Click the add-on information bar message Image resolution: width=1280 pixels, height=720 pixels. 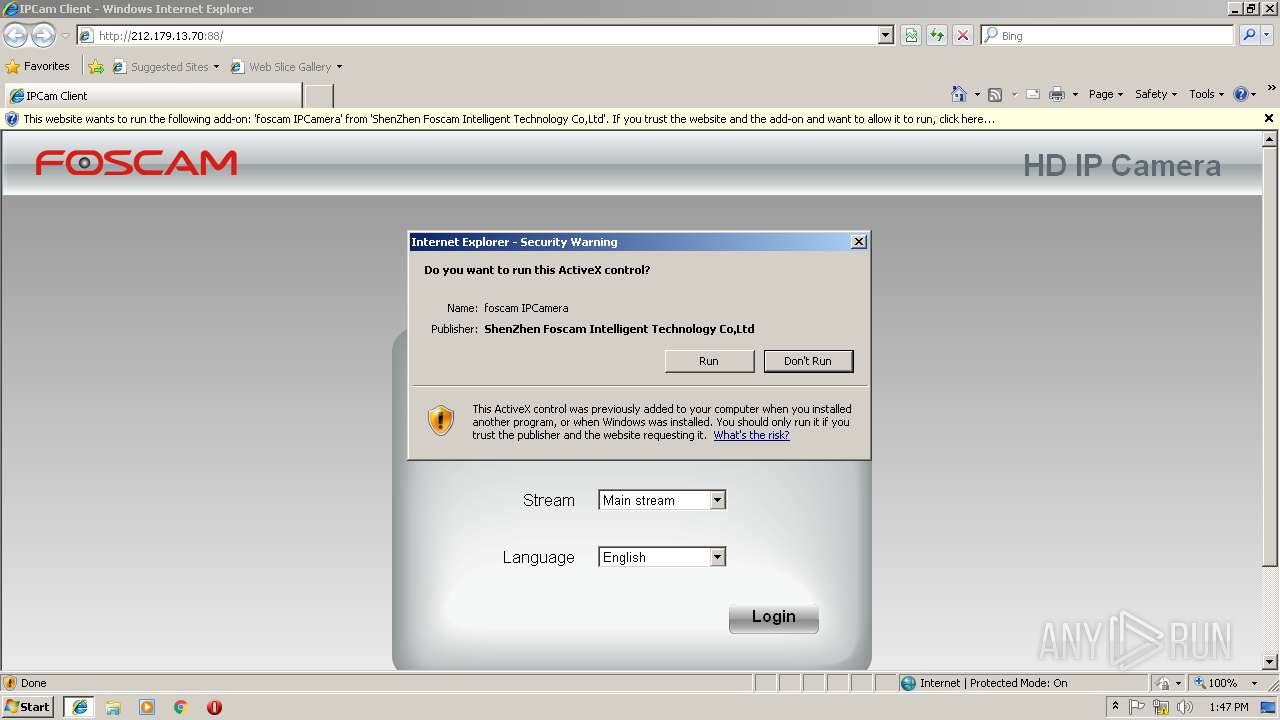point(509,119)
